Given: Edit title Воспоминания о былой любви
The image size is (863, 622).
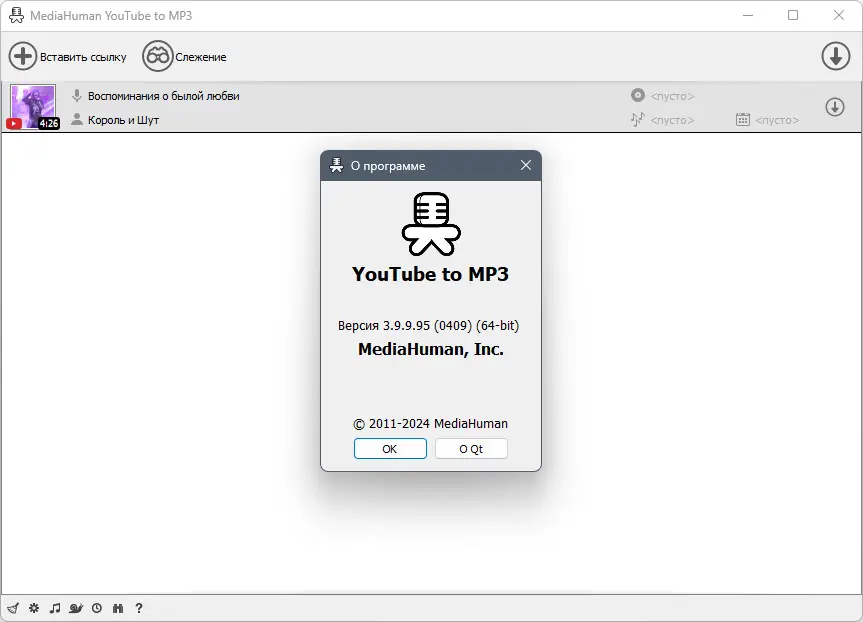Looking at the screenshot, I should [163, 96].
